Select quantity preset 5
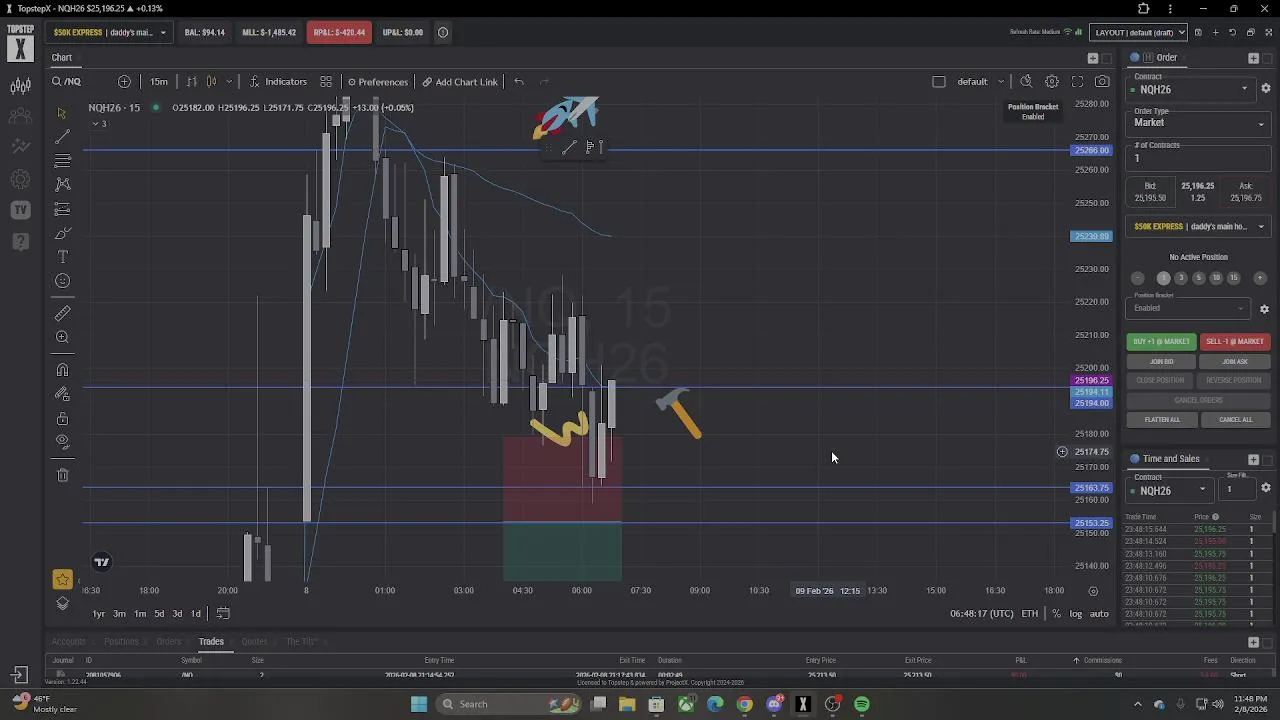Screen dimensions: 1280x720 1198,278
